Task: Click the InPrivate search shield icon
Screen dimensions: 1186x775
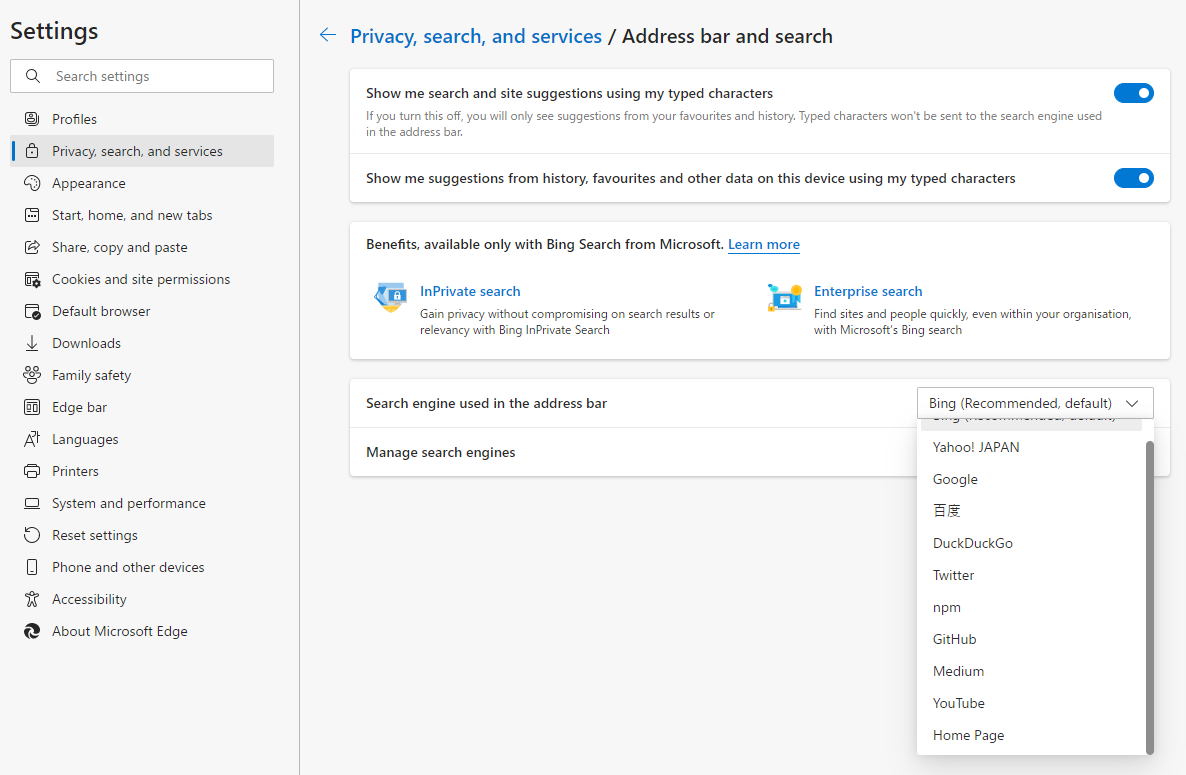Action: [x=391, y=297]
